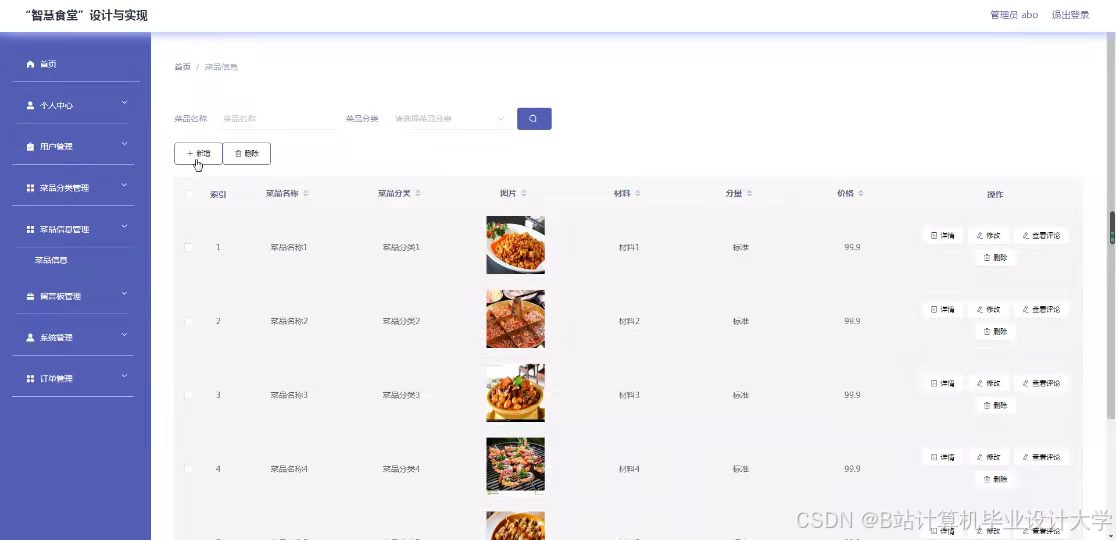Sort table by 材料 column arrows
This screenshot has width=1116, height=540.
pos(638,194)
